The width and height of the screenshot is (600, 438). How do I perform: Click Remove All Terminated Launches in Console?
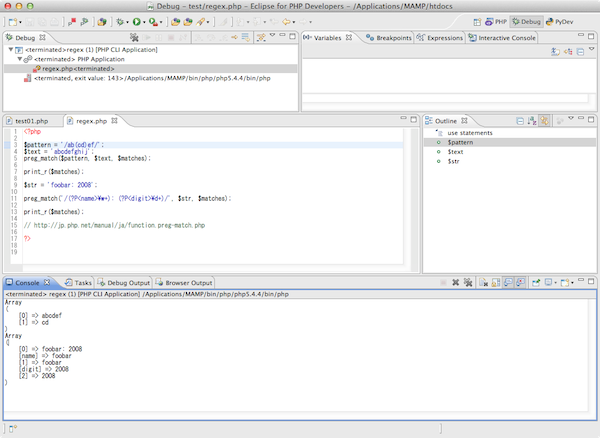click(468, 283)
